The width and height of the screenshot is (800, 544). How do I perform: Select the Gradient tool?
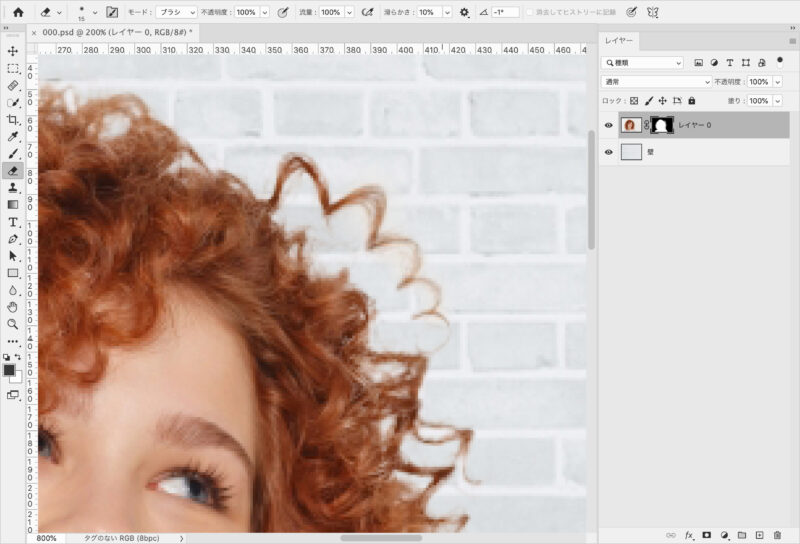13,205
